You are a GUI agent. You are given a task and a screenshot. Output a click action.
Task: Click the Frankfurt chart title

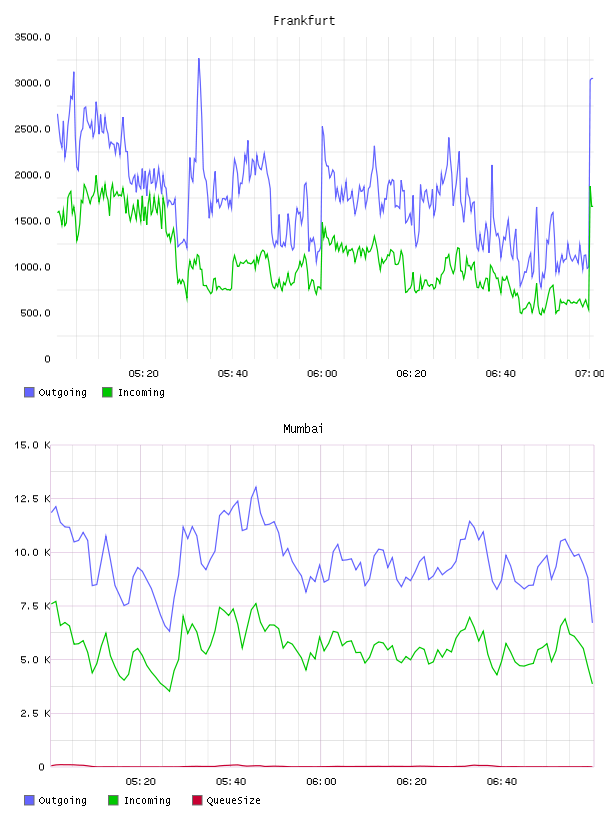(304, 21)
